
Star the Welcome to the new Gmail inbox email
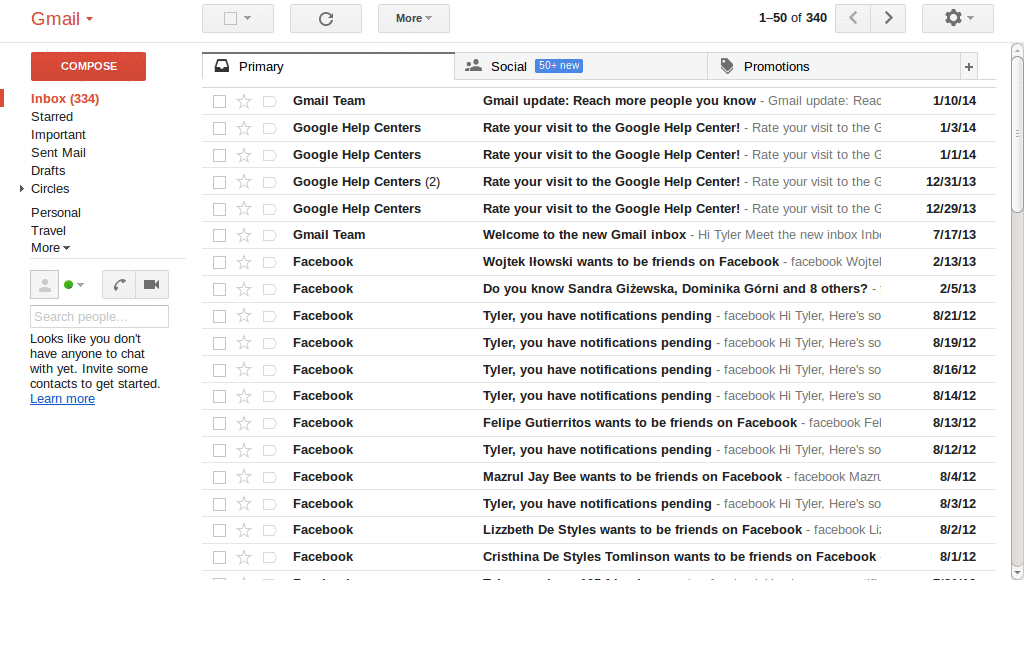[244, 235]
